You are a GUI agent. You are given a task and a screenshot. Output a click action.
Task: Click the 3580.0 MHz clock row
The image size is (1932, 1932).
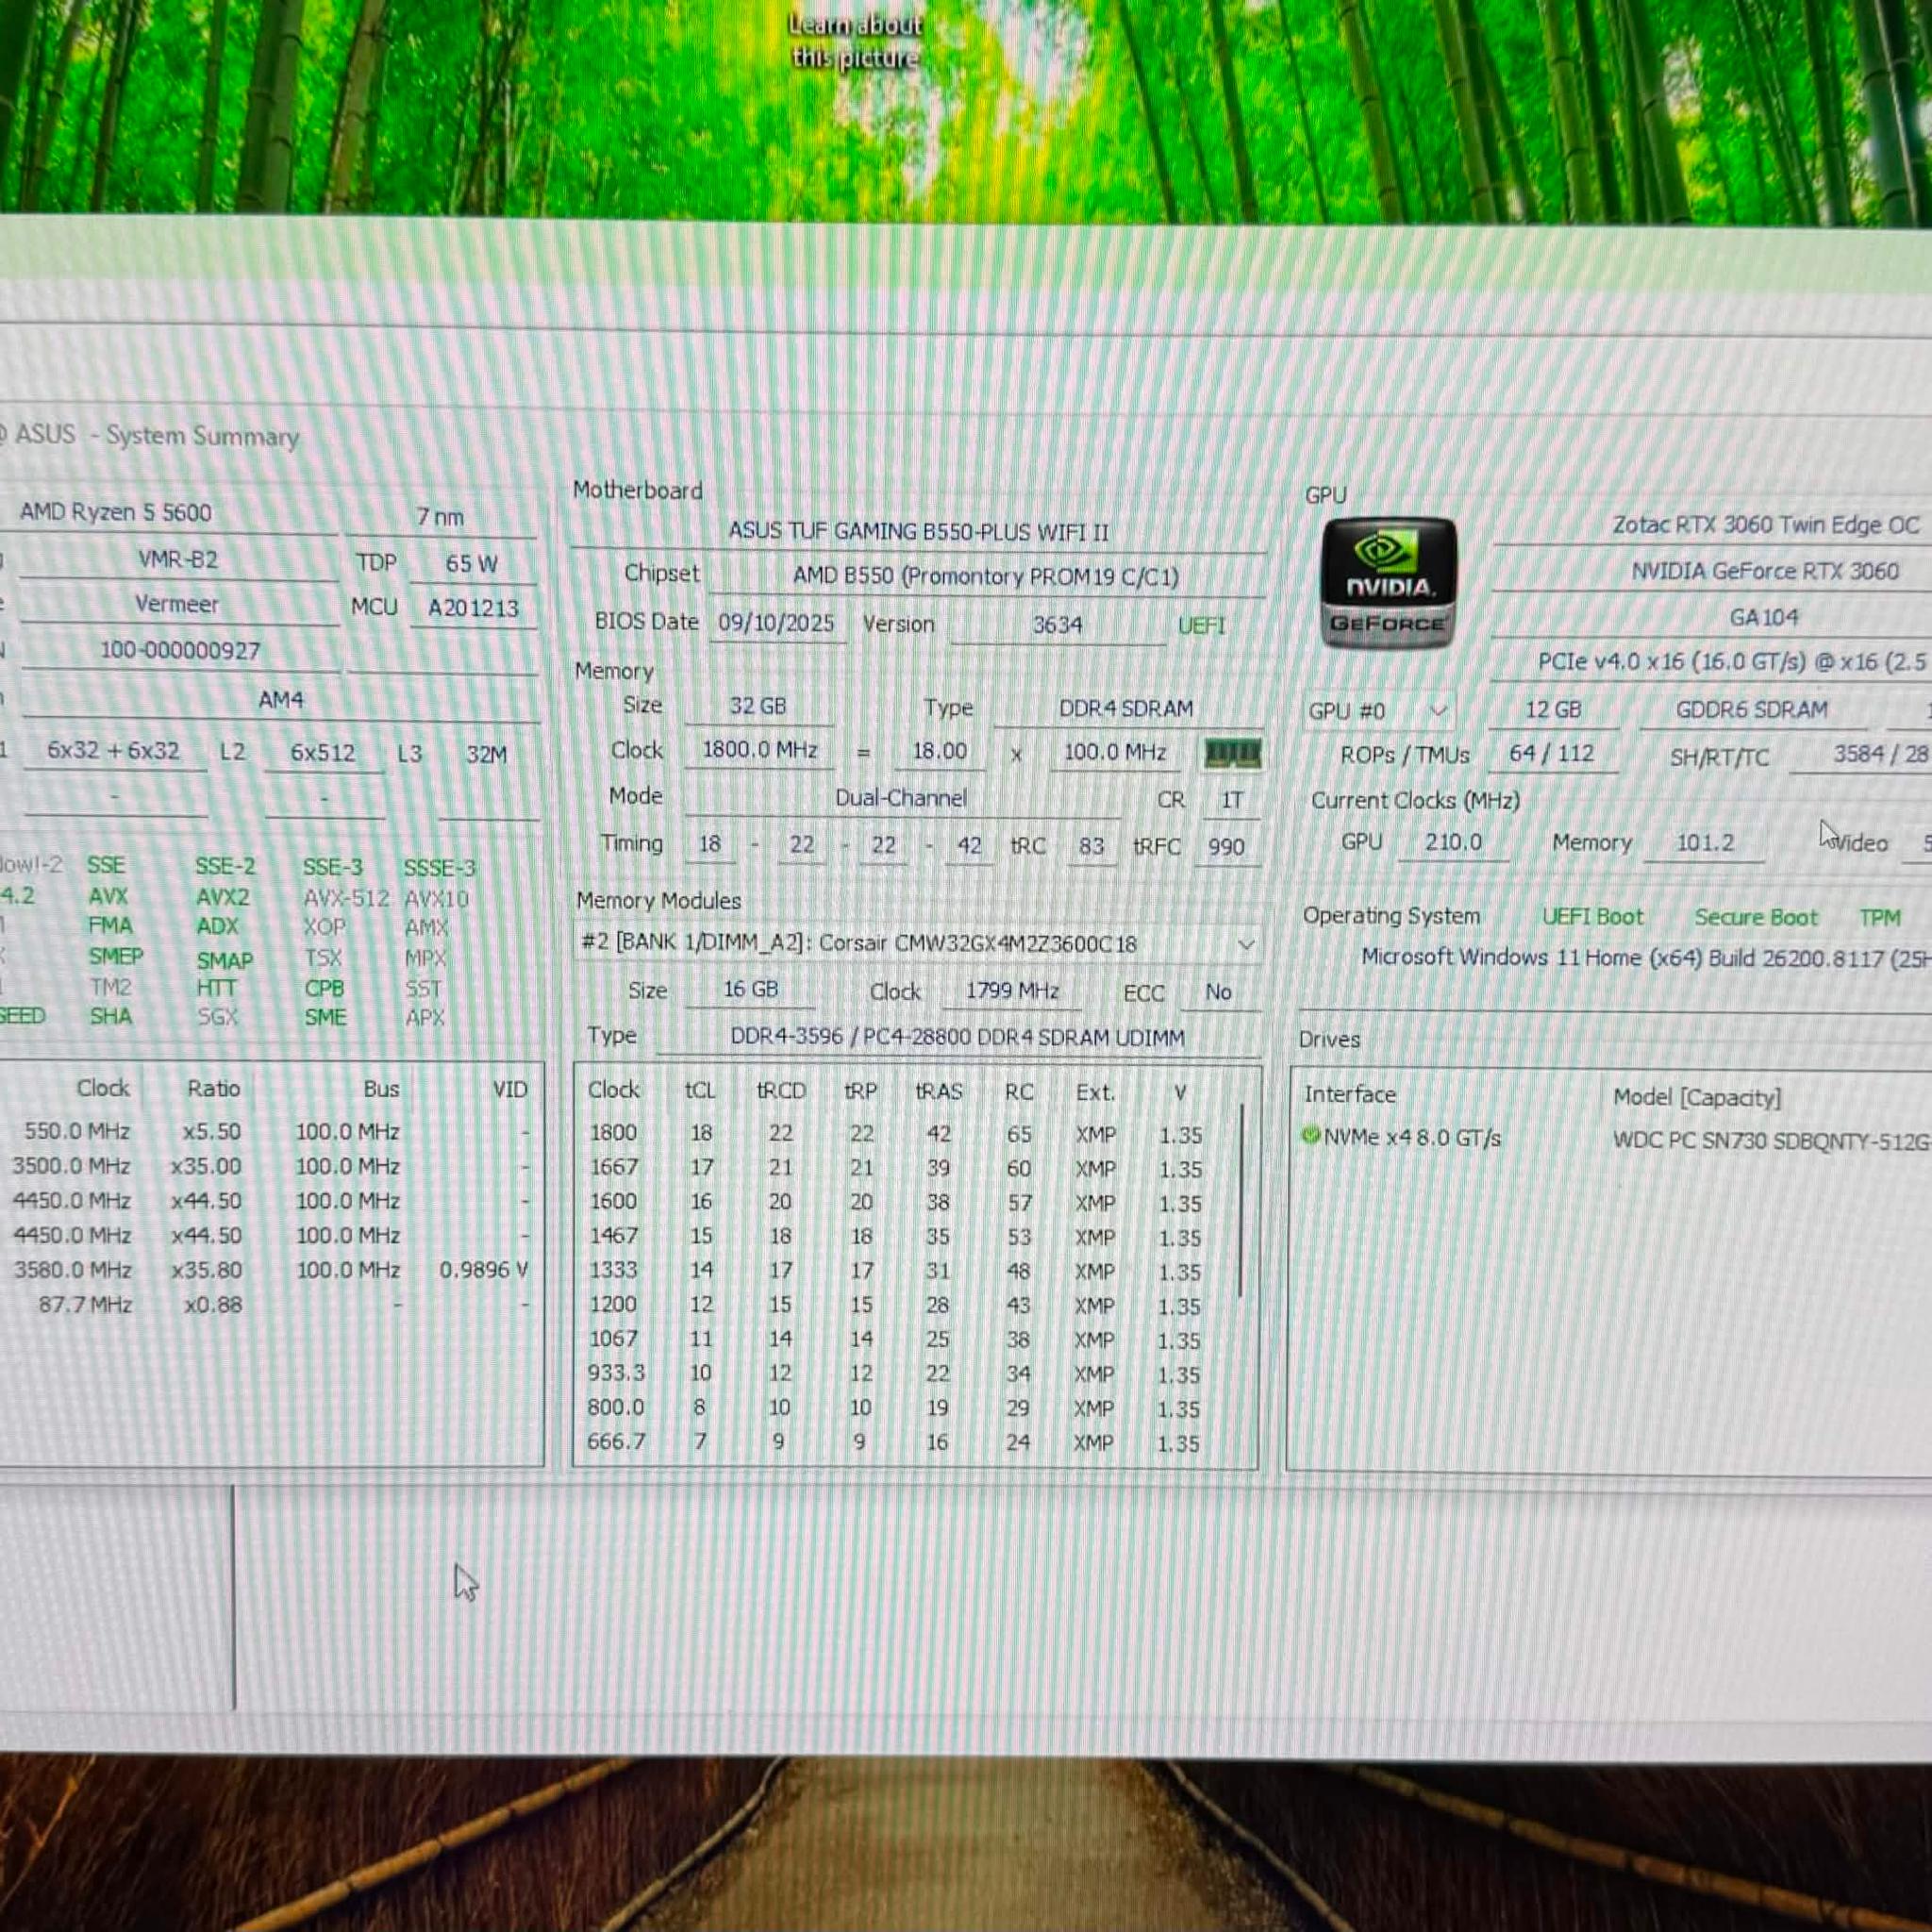[x=270, y=1270]
